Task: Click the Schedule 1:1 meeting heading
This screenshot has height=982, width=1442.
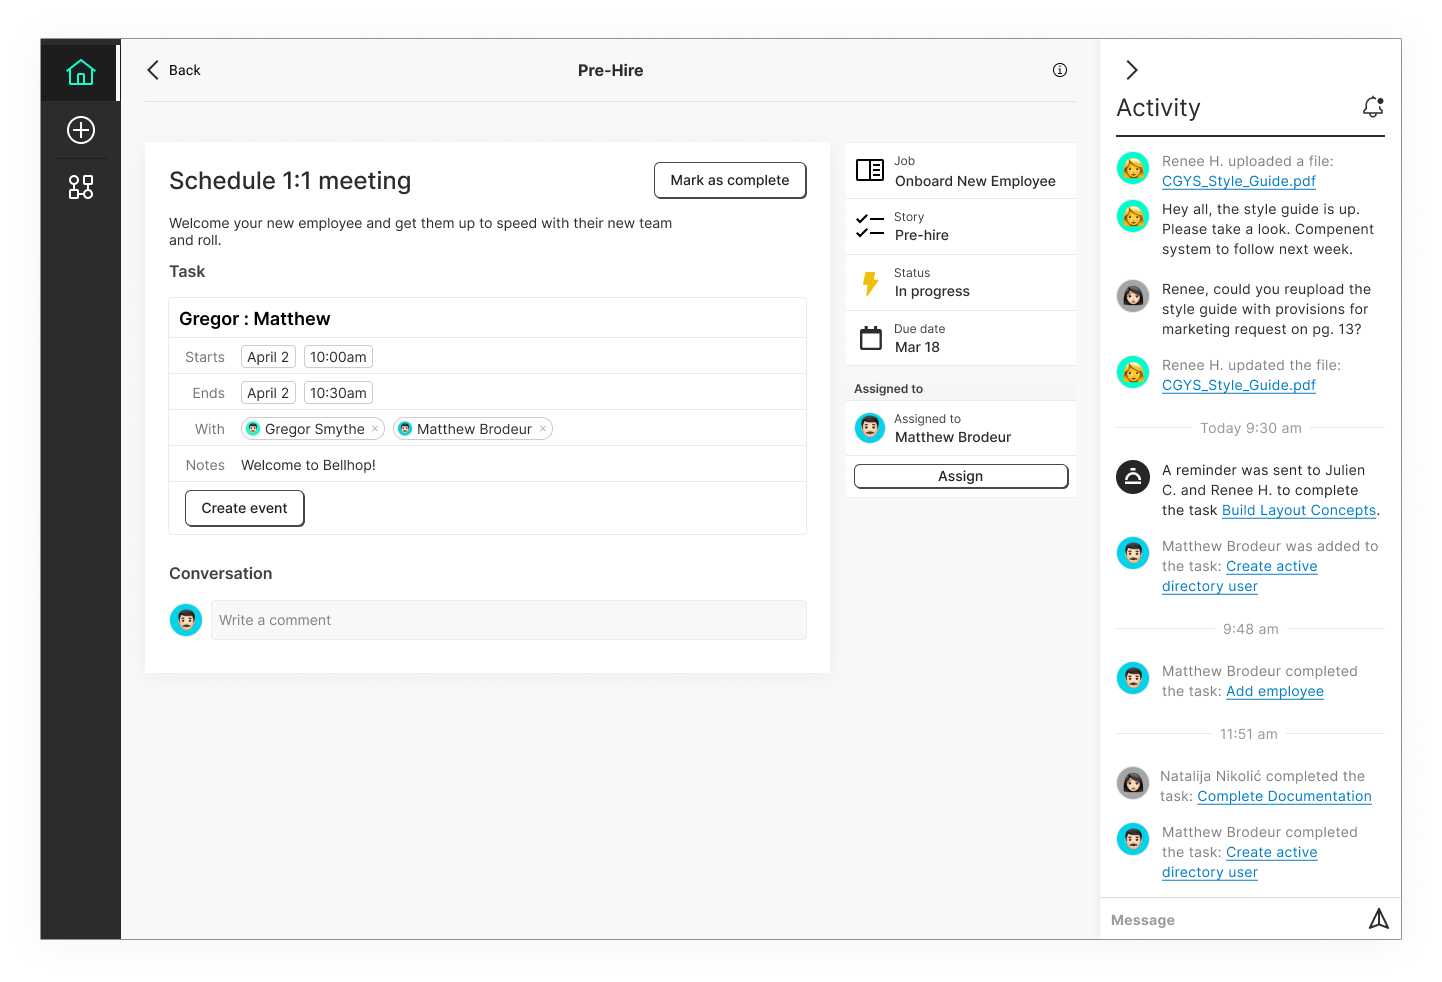Action: coord(290,181)
